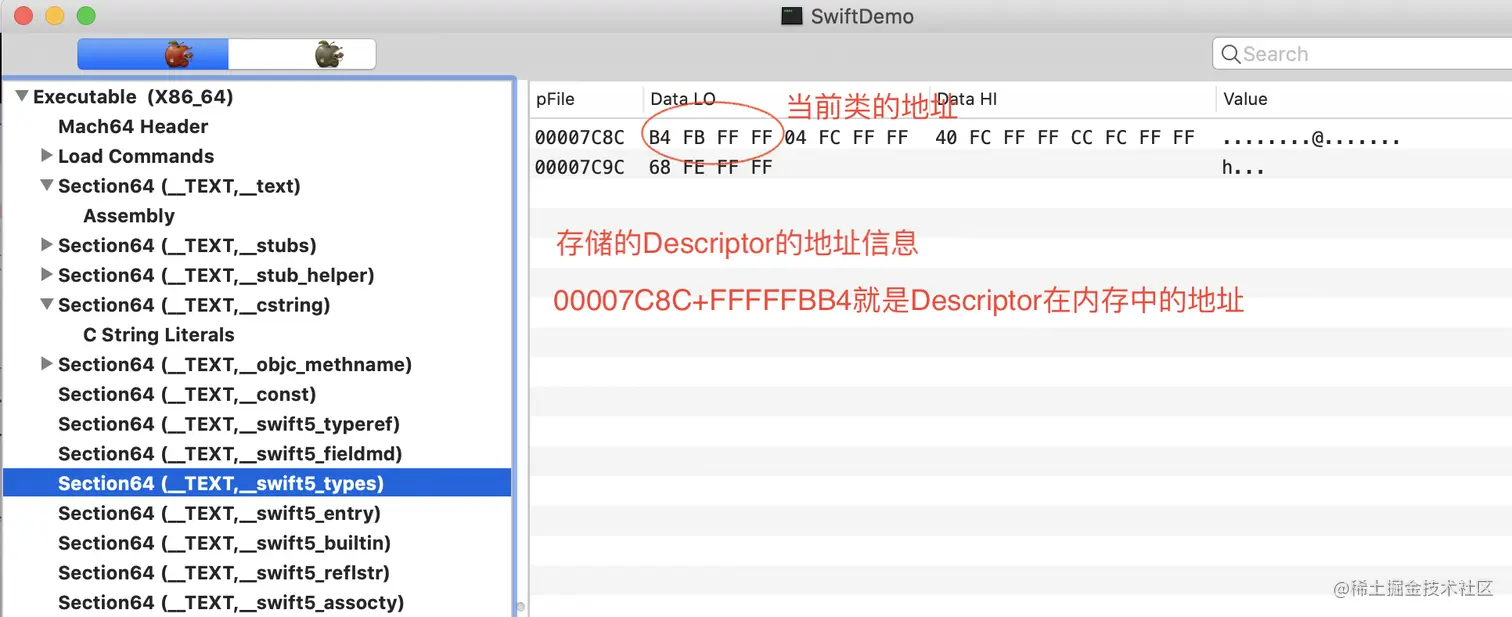Click Data HI bytes CC FC FF FF
The height and width of the screenshot is (617, 1512).
point(1133,138)
